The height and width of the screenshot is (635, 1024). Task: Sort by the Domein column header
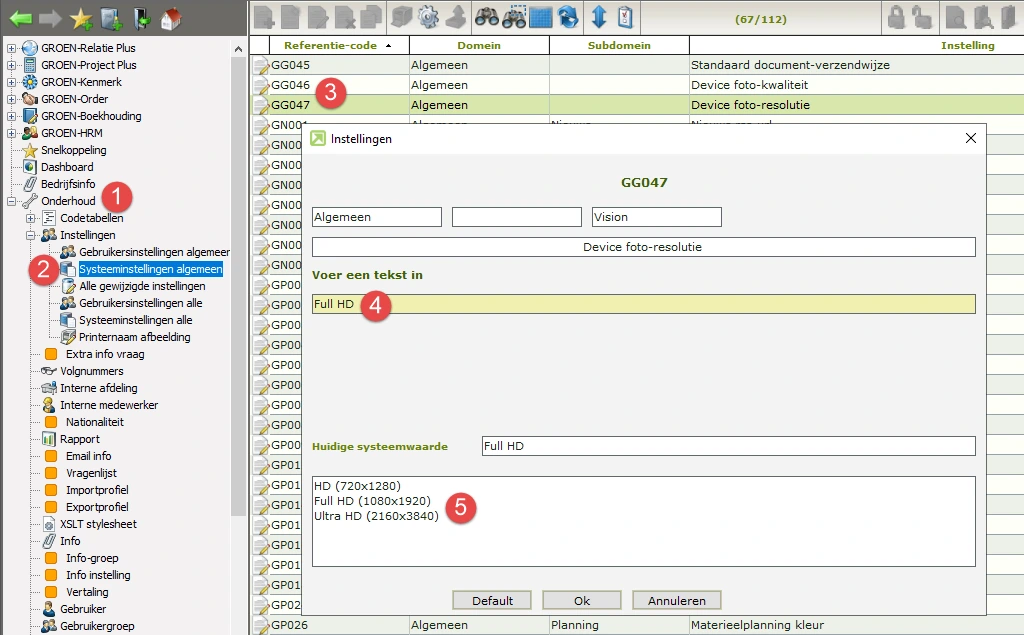coord(479,45)
